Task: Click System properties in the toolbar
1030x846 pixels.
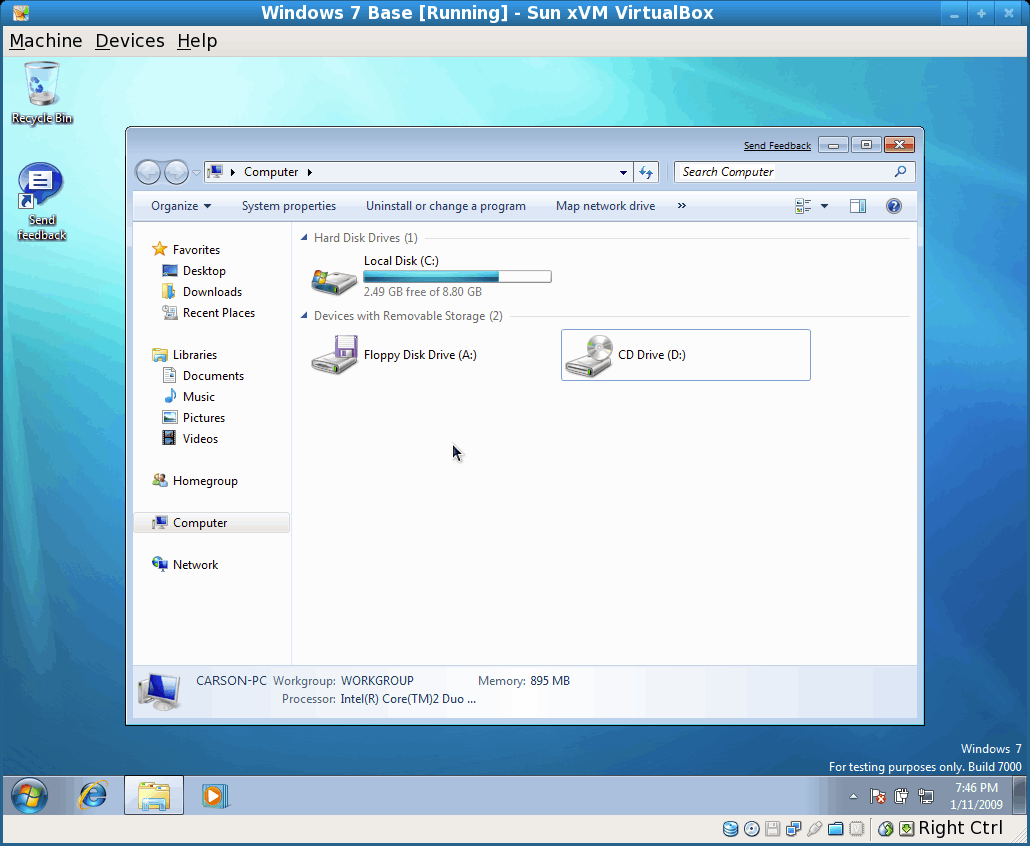Action: point(288,206)
